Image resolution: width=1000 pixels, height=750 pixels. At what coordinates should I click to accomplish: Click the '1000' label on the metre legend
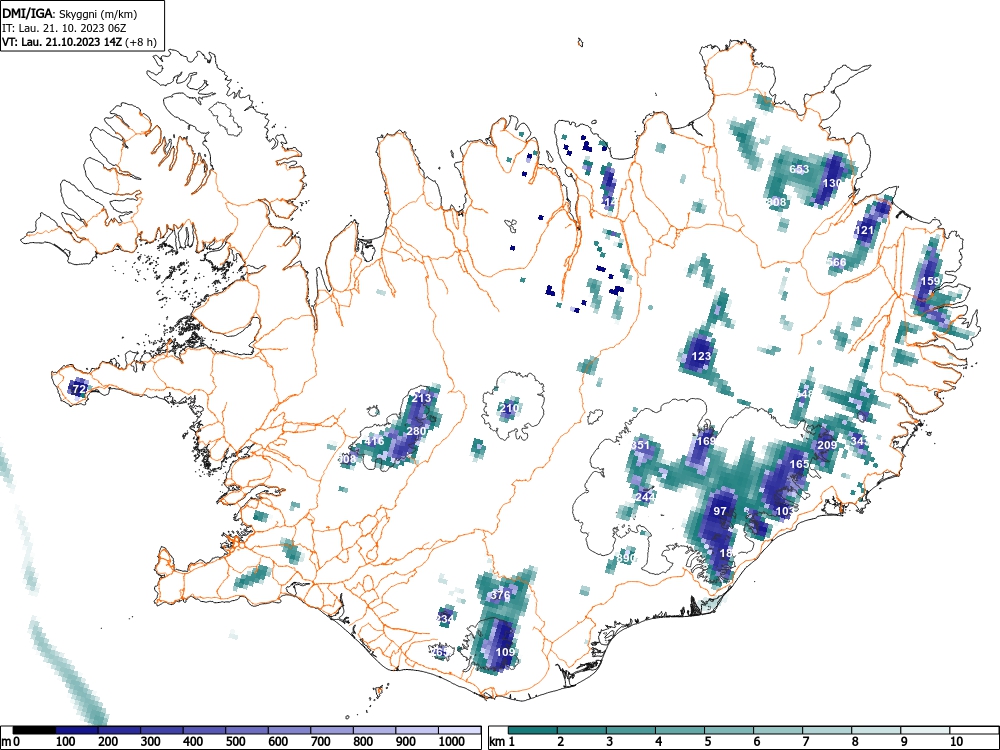click(452, 742)
